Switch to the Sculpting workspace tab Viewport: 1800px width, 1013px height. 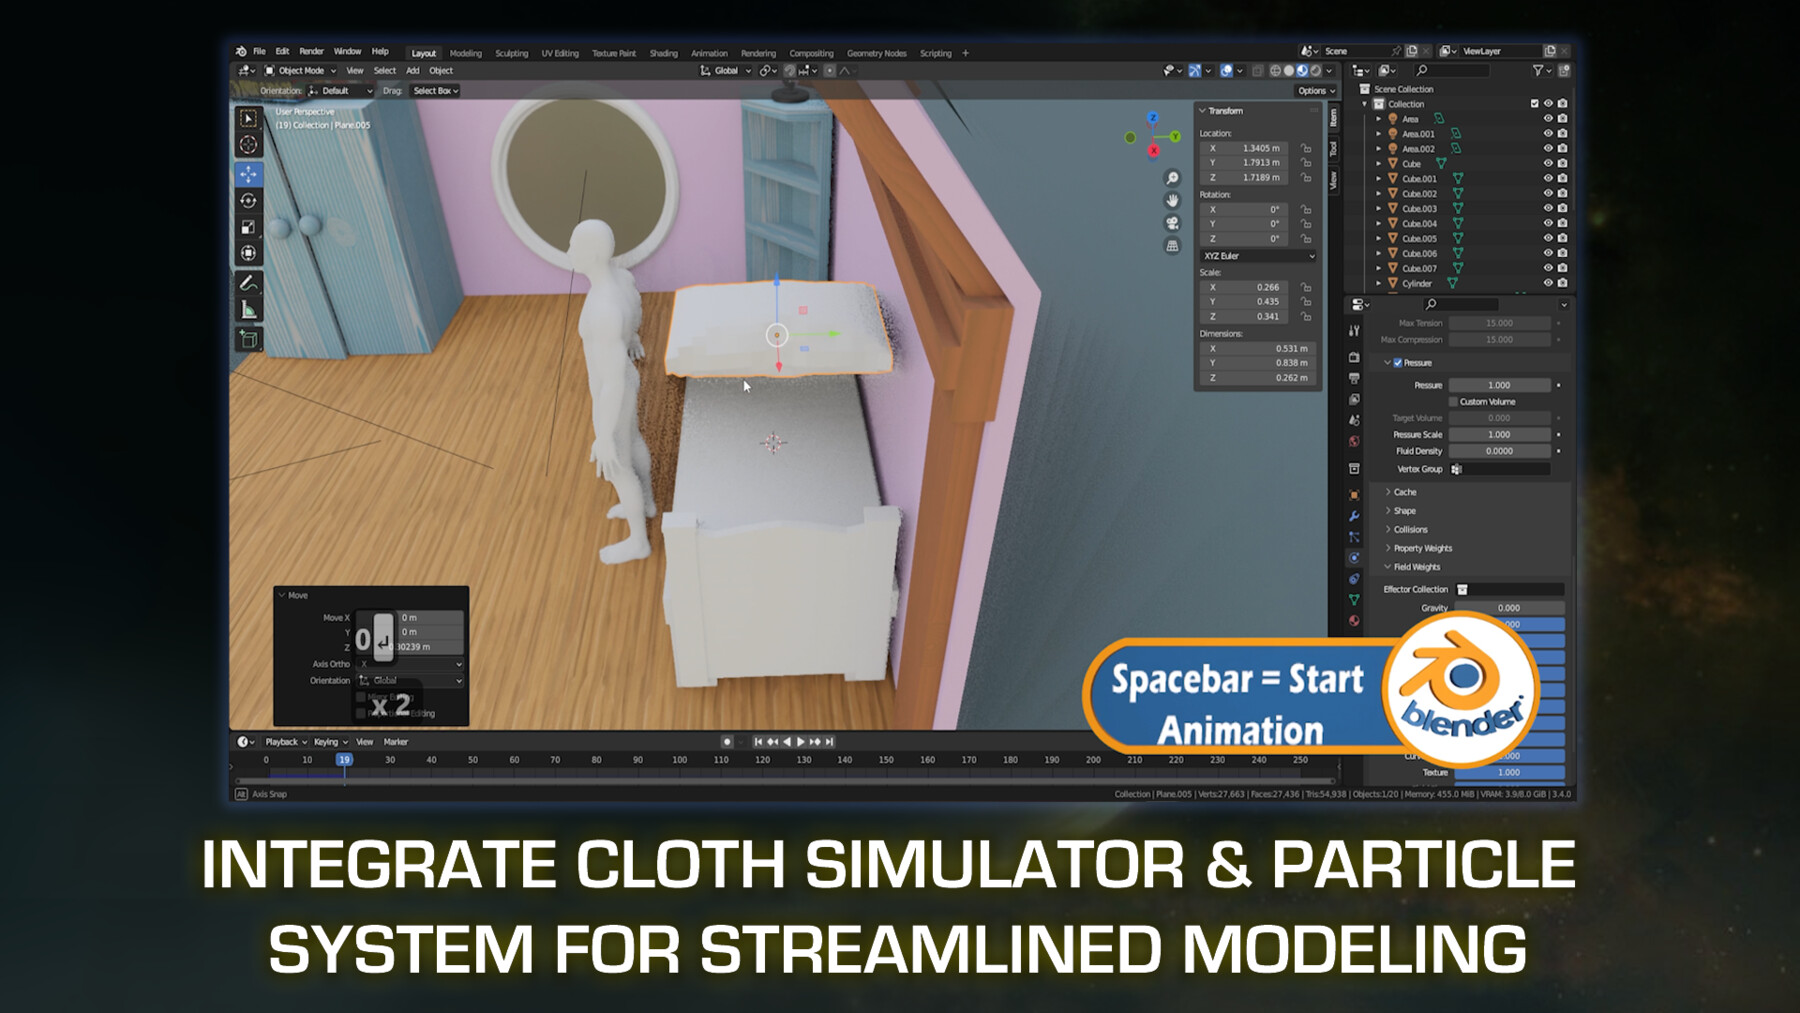pos(511,53)
